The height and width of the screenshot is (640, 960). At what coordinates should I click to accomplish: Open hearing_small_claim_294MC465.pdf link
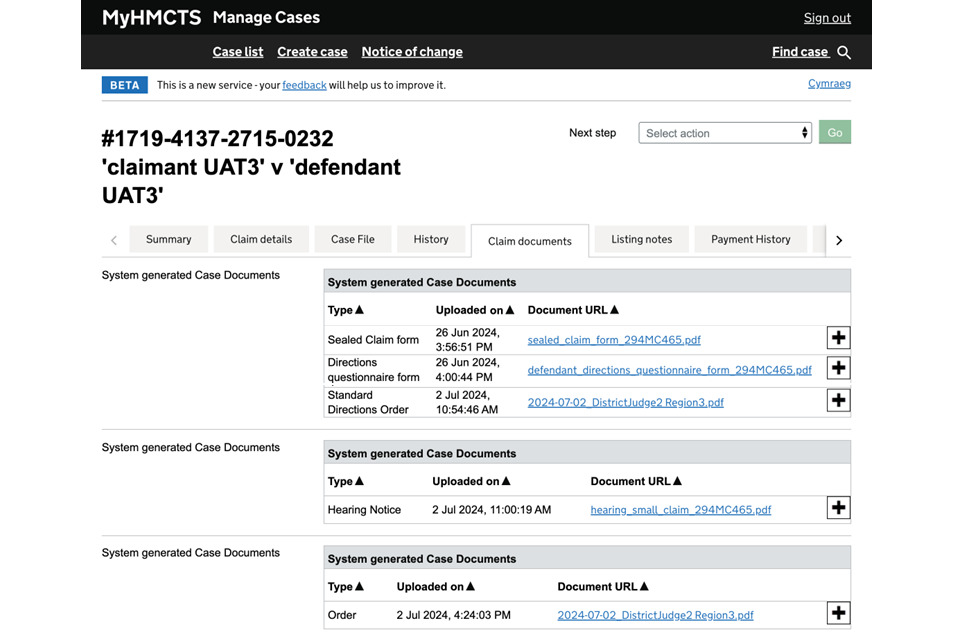pyautogui.click(x=680, y=510)
